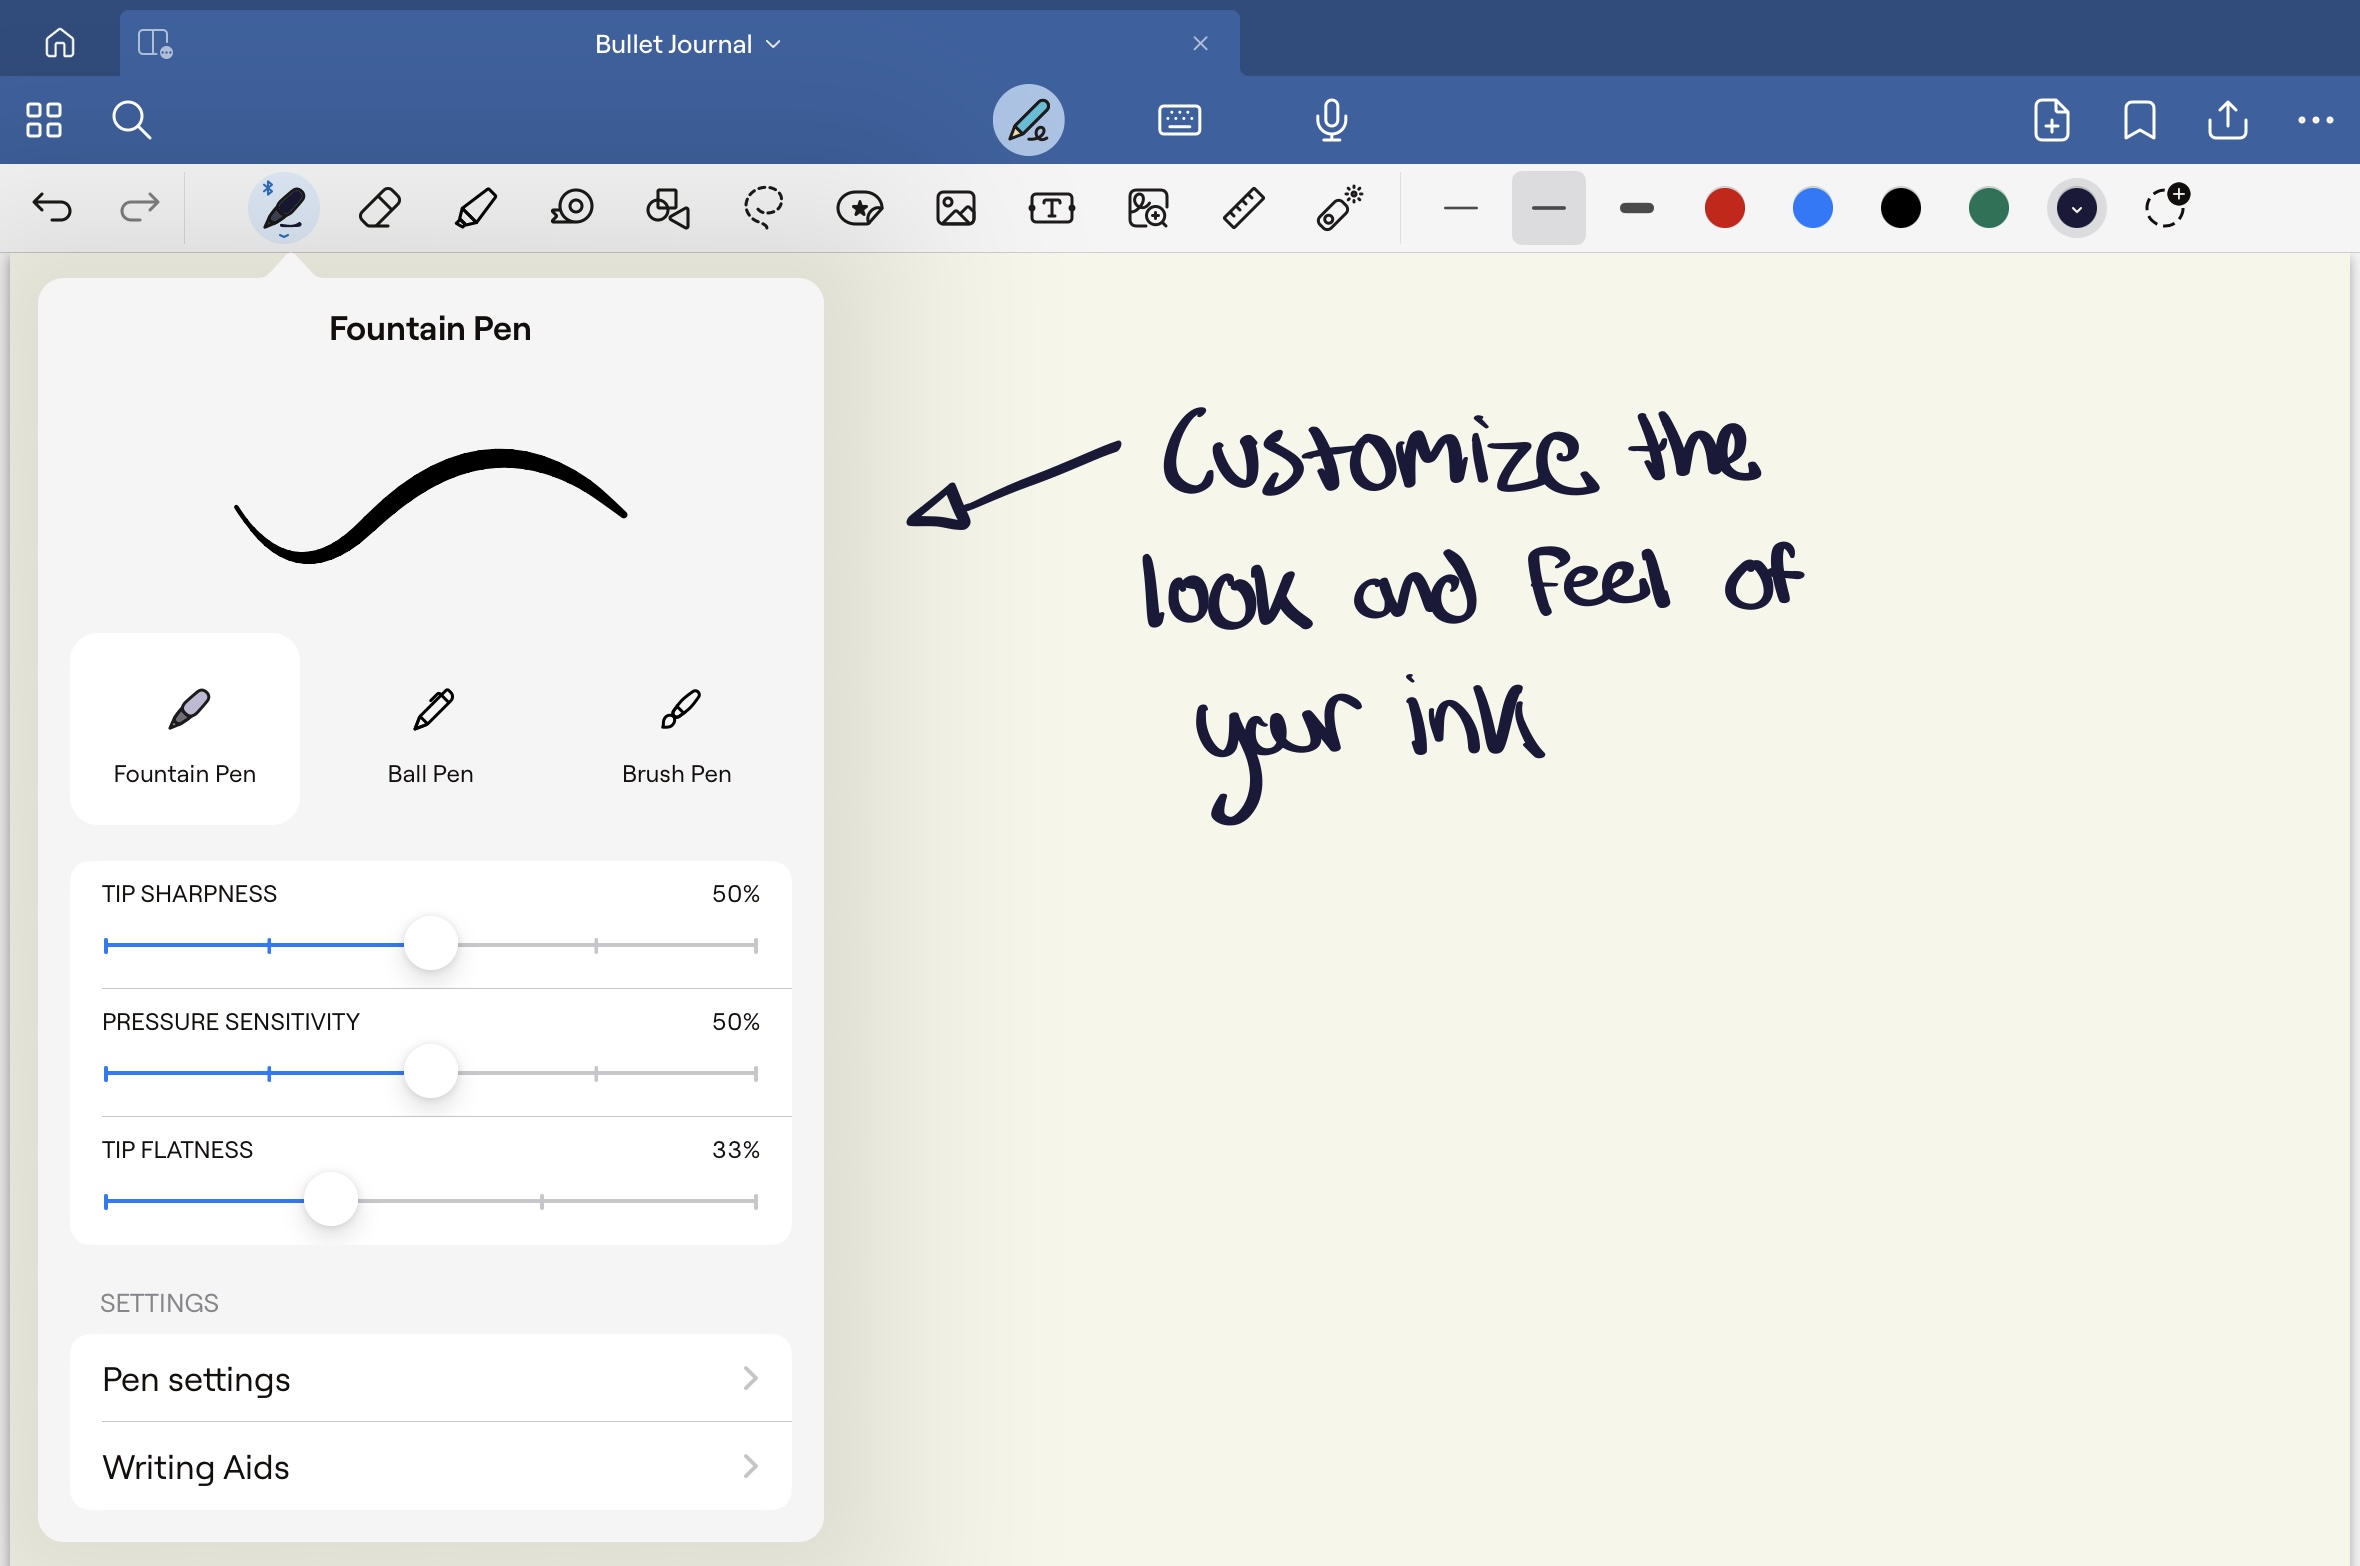The height and width of the screenshot is (1566, 2360).
Task: Select the Ruler tool
Action: (x=1243, y=208)
